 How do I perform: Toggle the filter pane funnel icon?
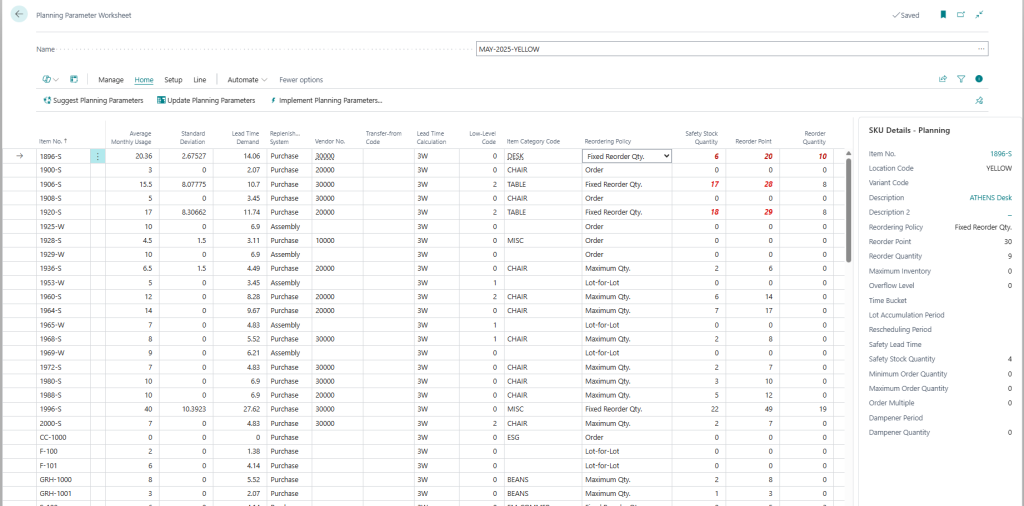(x=960, y=79)
